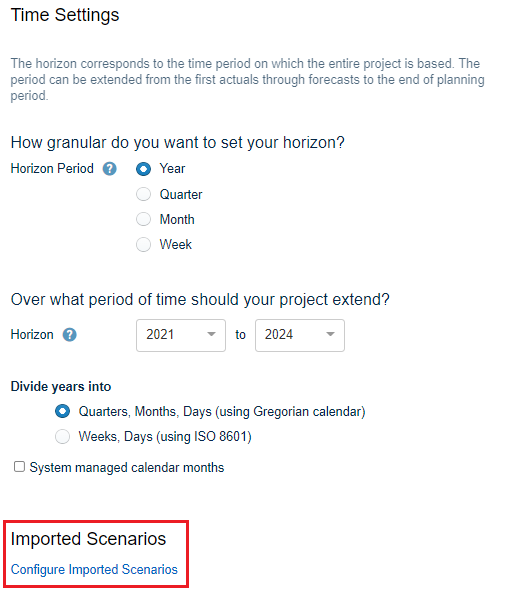Screen dimensions: 521x597
Task: Click the Horizon Period field label
Action: coord(52,168)
